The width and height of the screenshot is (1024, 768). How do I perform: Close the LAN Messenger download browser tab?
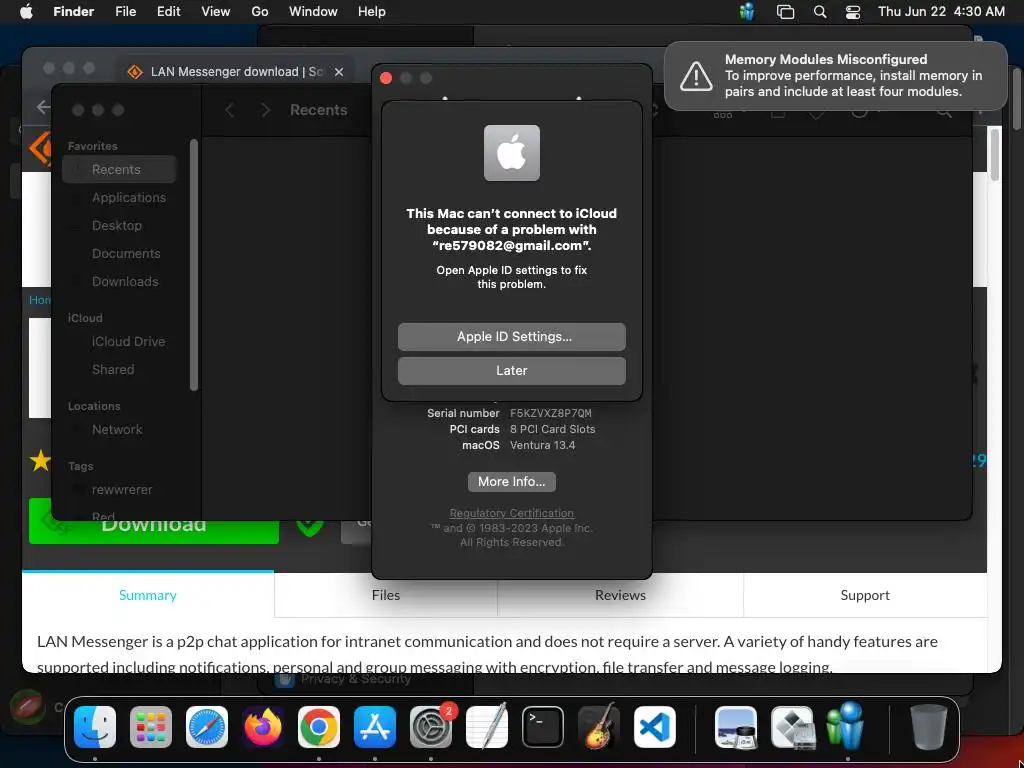[338, 72]
